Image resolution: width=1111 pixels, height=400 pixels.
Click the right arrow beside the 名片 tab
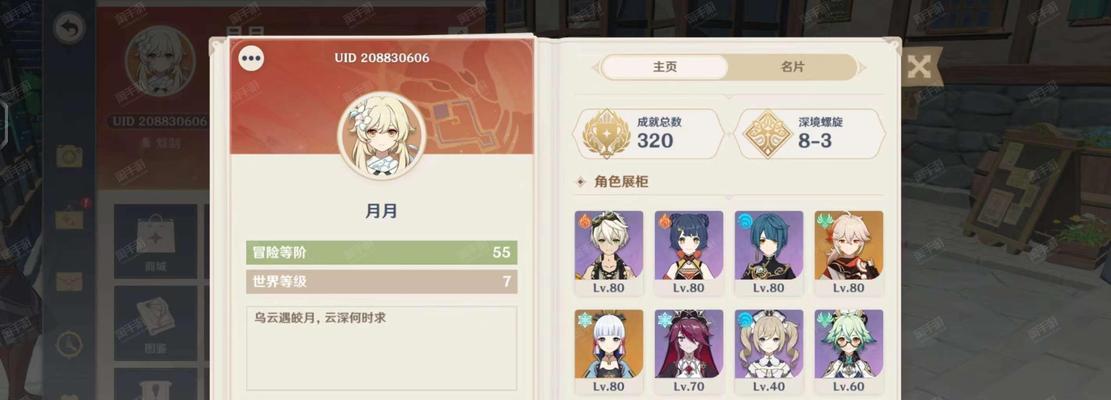click(863, 68)
